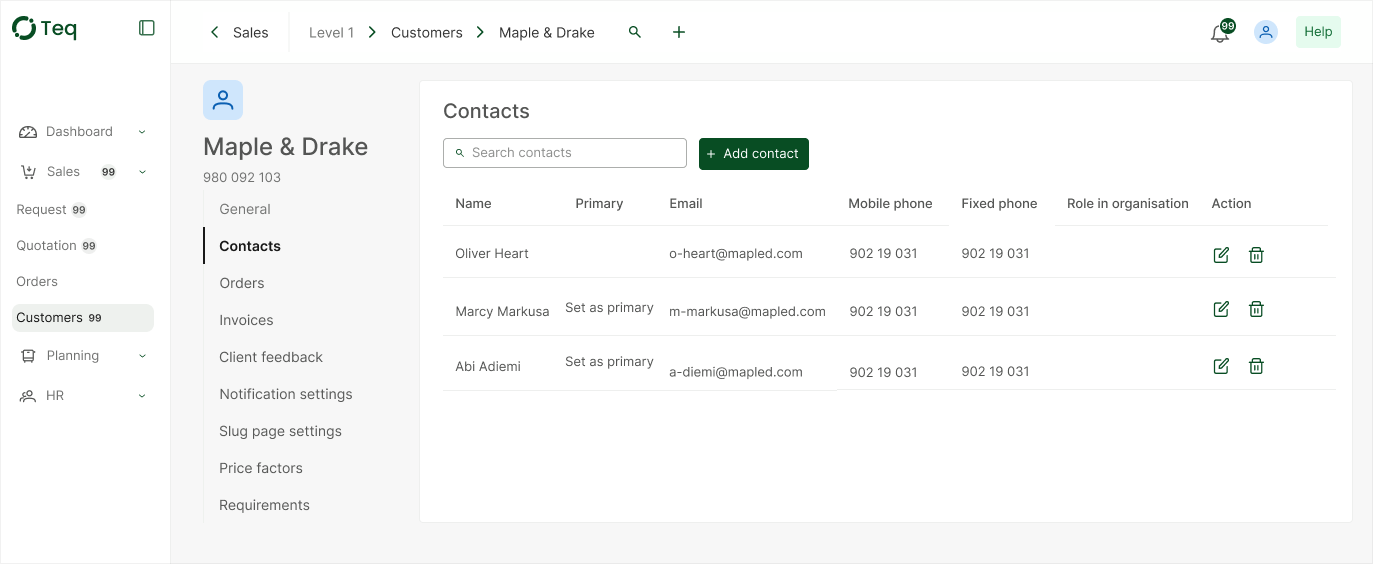Click the search magnifier in breadcrumb bar

635,32
